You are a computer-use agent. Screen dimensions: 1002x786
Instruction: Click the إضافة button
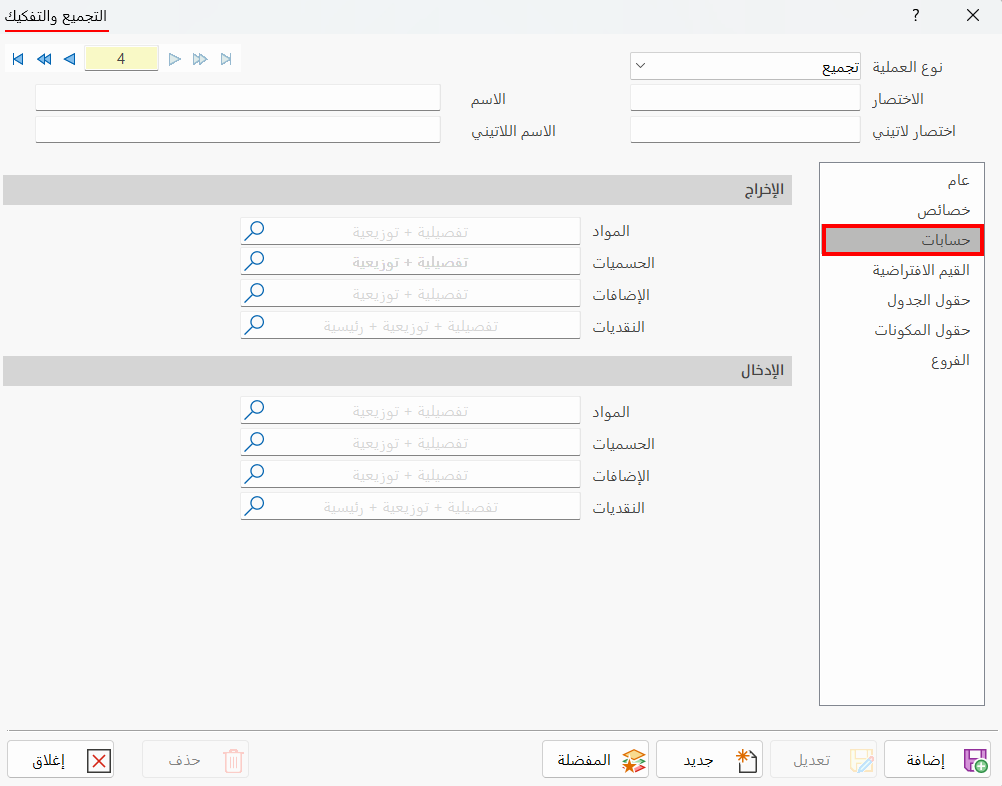tap(937, 760)
